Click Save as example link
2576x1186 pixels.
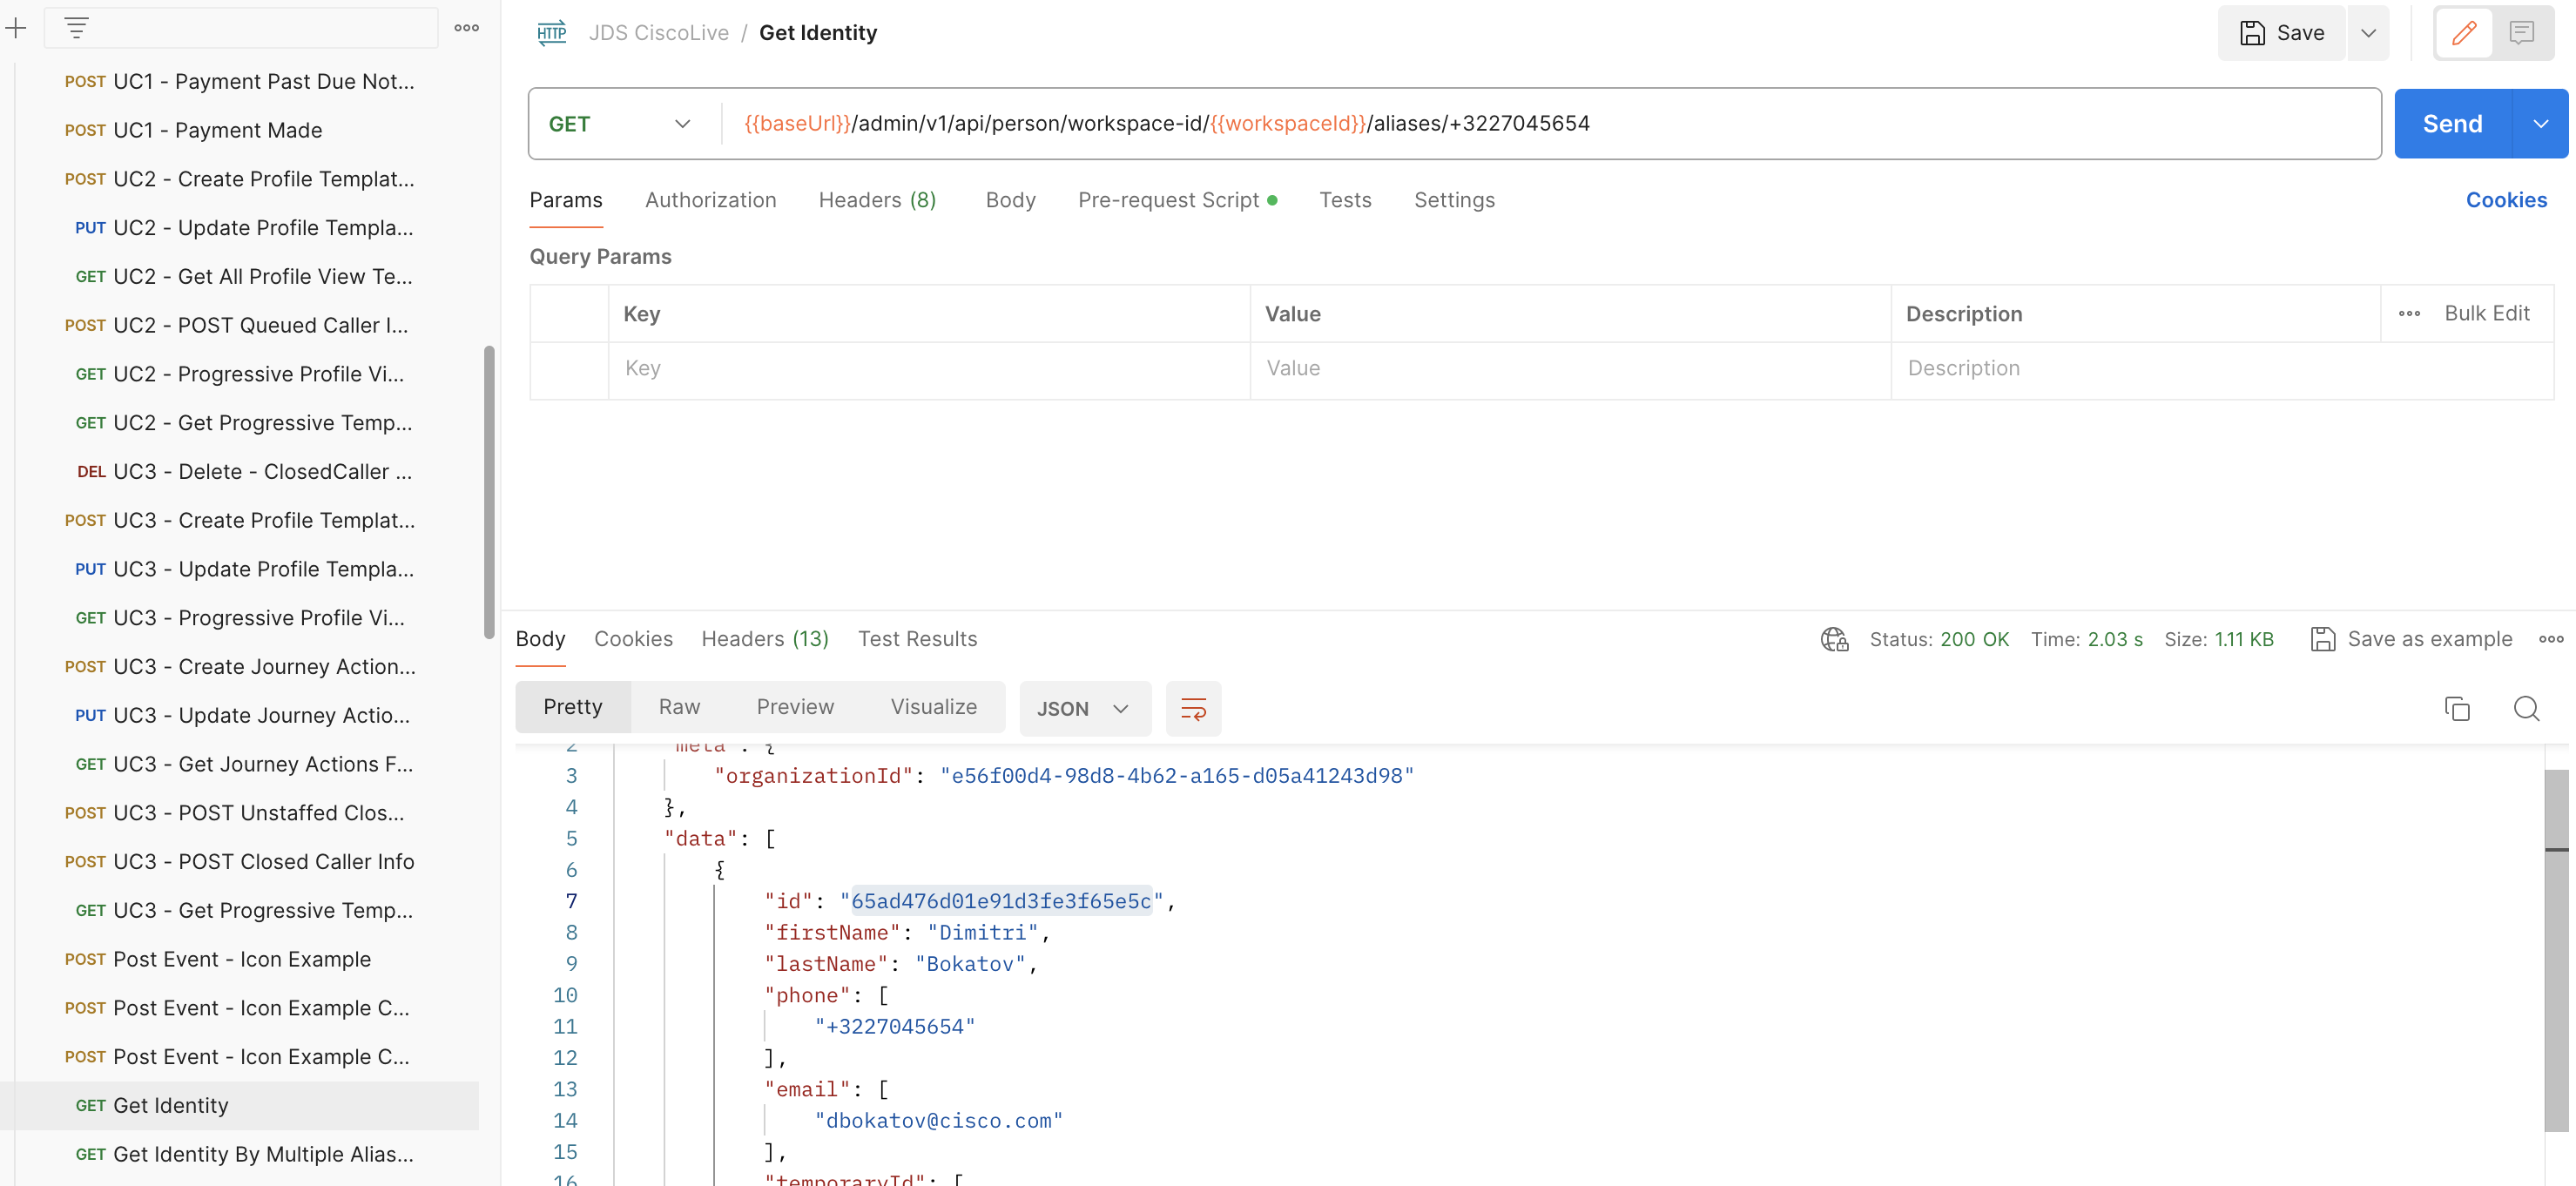click(2410, 639)
